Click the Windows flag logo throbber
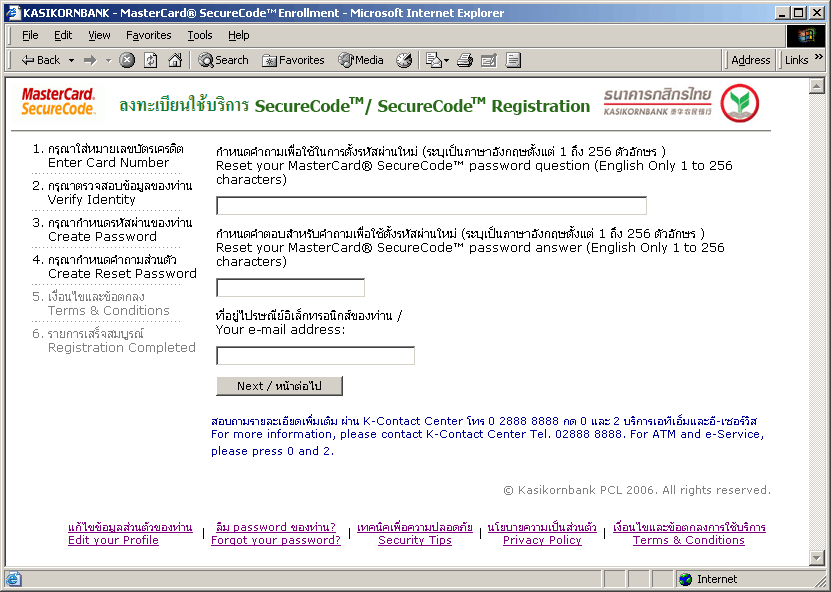This screenshot has height=592, width=831. (805, 36)
